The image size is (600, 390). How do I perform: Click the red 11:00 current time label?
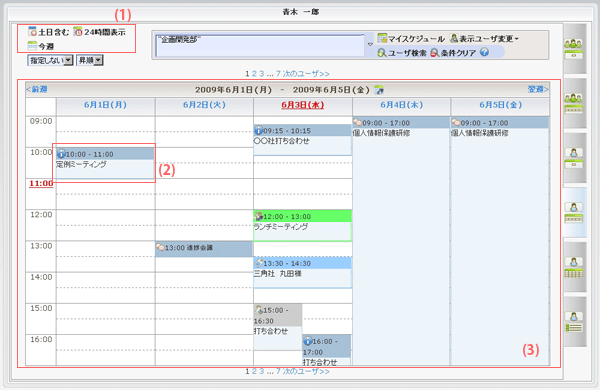coord(41,183)
